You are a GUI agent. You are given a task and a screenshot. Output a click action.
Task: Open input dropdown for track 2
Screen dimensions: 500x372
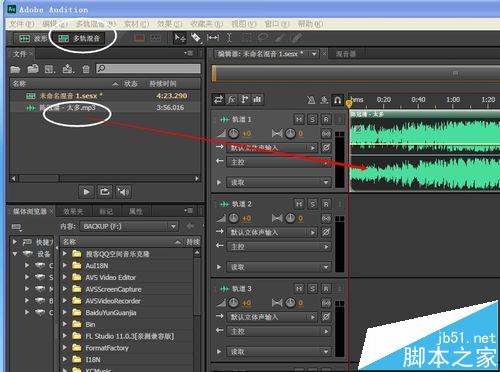[x=272, y=232]
